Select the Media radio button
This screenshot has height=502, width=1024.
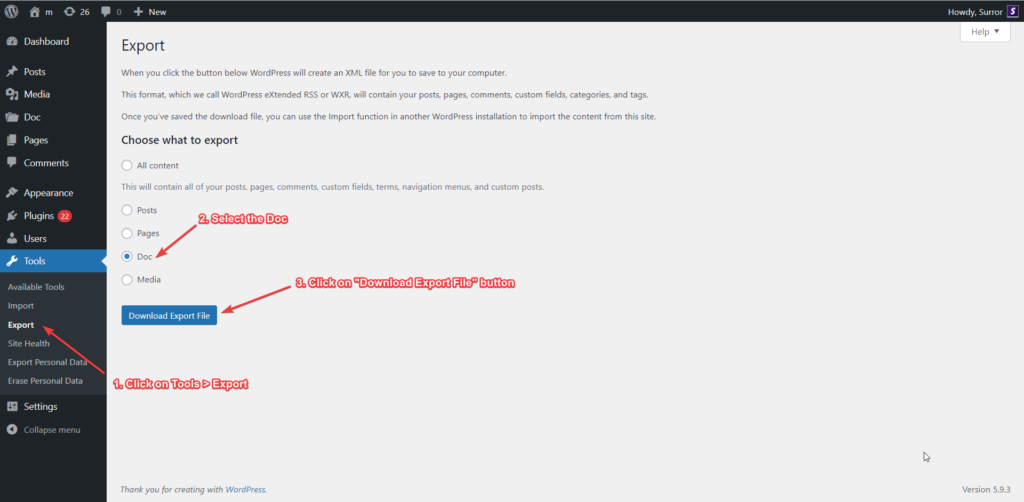pos(127,279)
